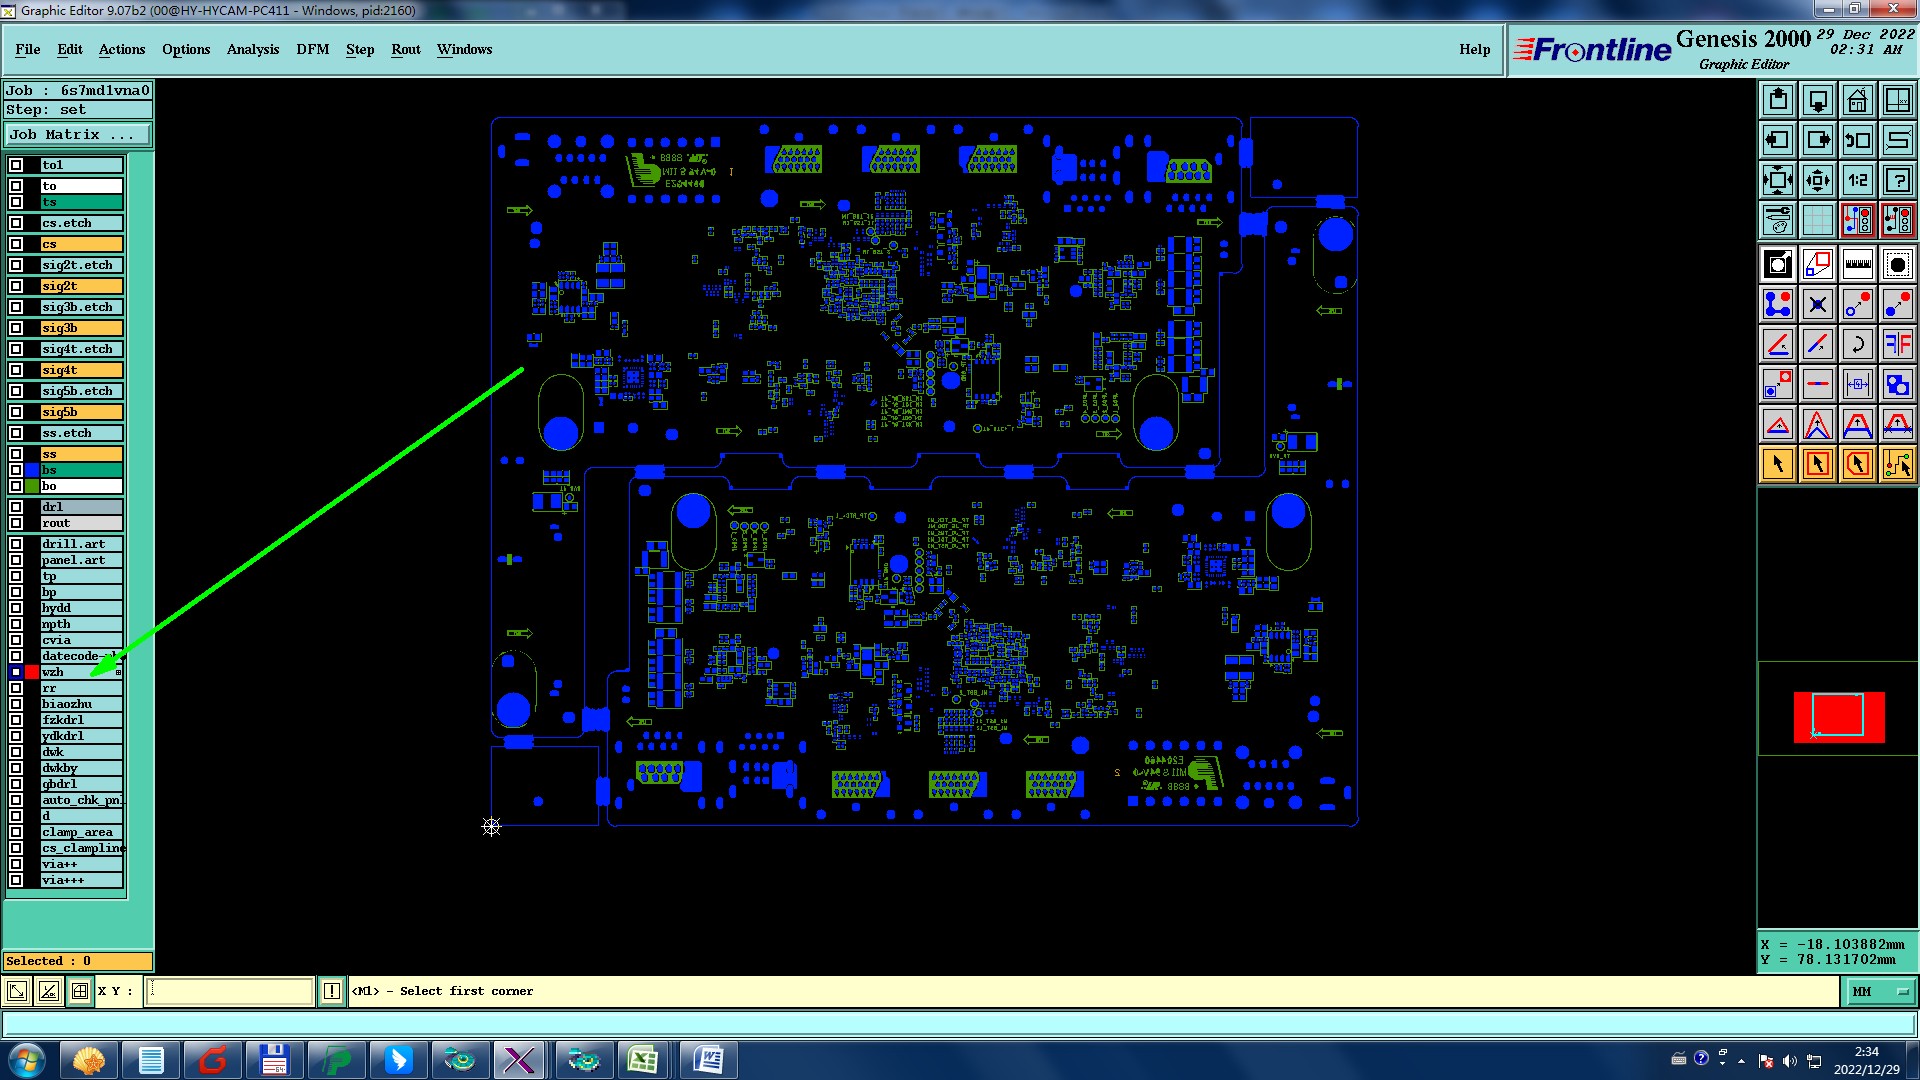Select the ruler measurement tool icon
Image resolution: width=1920 pixels, height=1080 pixels.
[x=1857, y=264]
